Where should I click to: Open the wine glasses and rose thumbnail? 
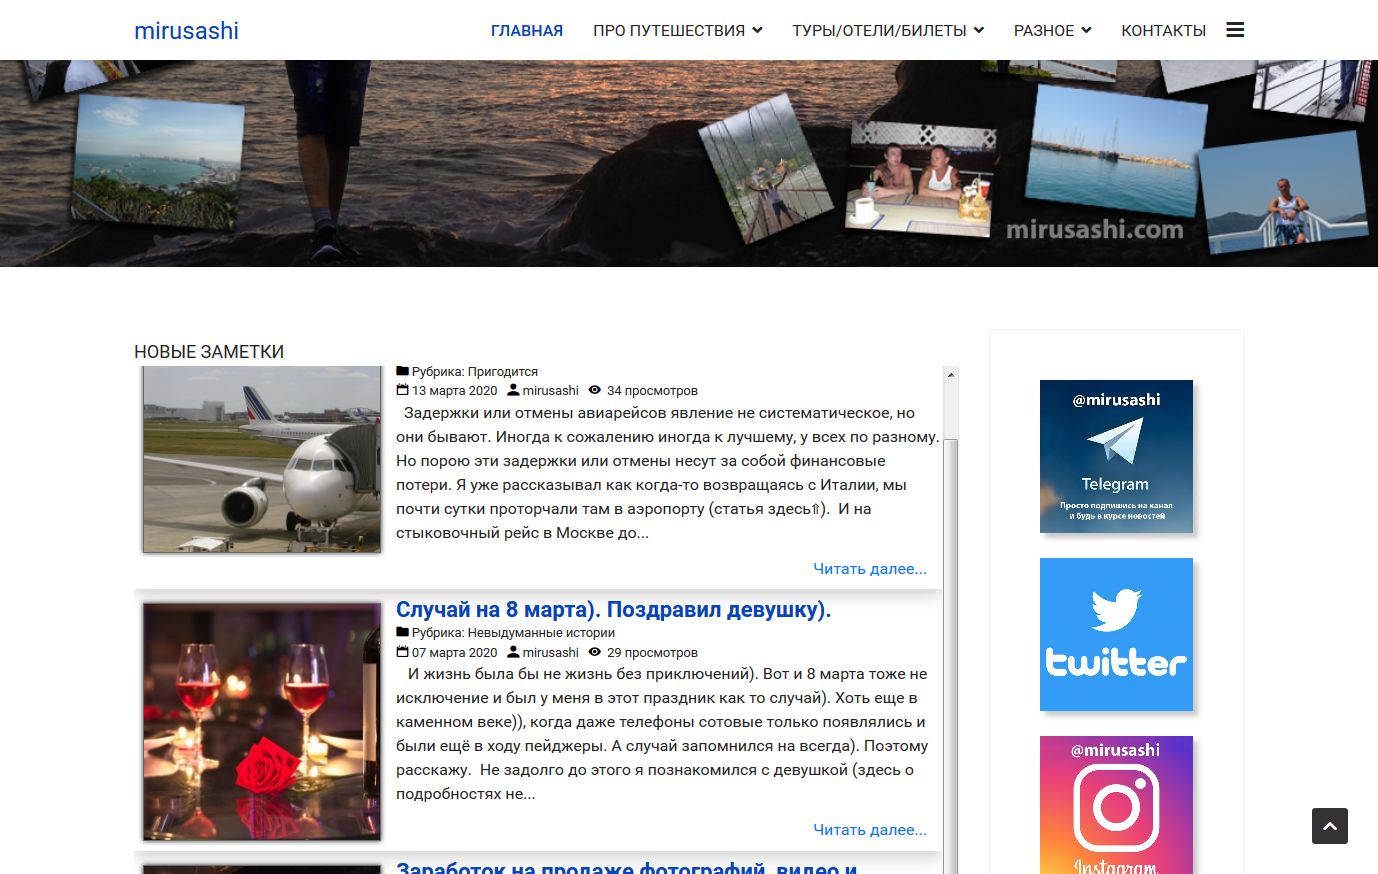[262, 721]
